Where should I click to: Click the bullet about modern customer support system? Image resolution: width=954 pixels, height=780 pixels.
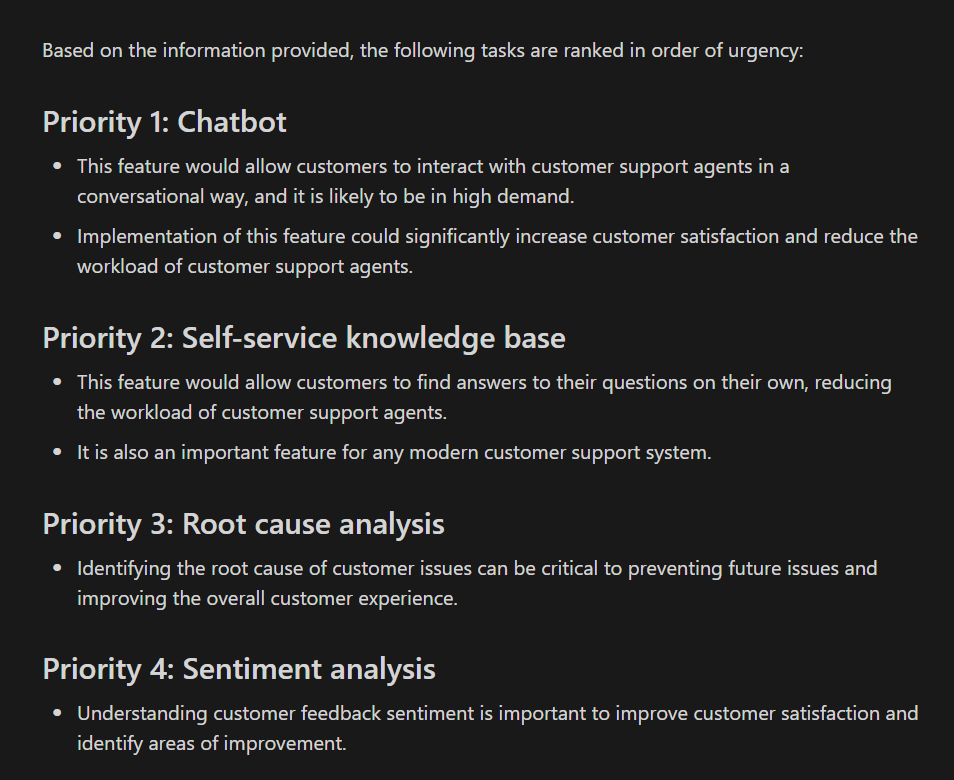click(x=394, y=453)
